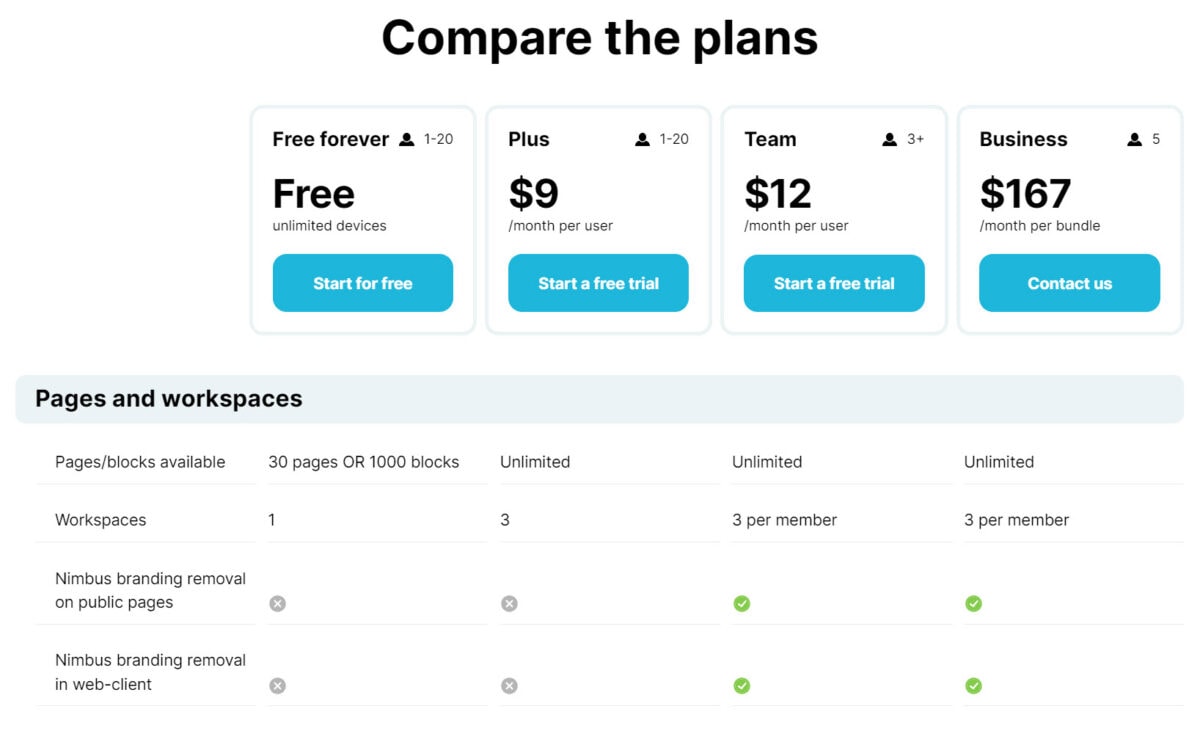
Task: Click the 3+ users icon on the Team card
Action: click(x=889, y=139)
